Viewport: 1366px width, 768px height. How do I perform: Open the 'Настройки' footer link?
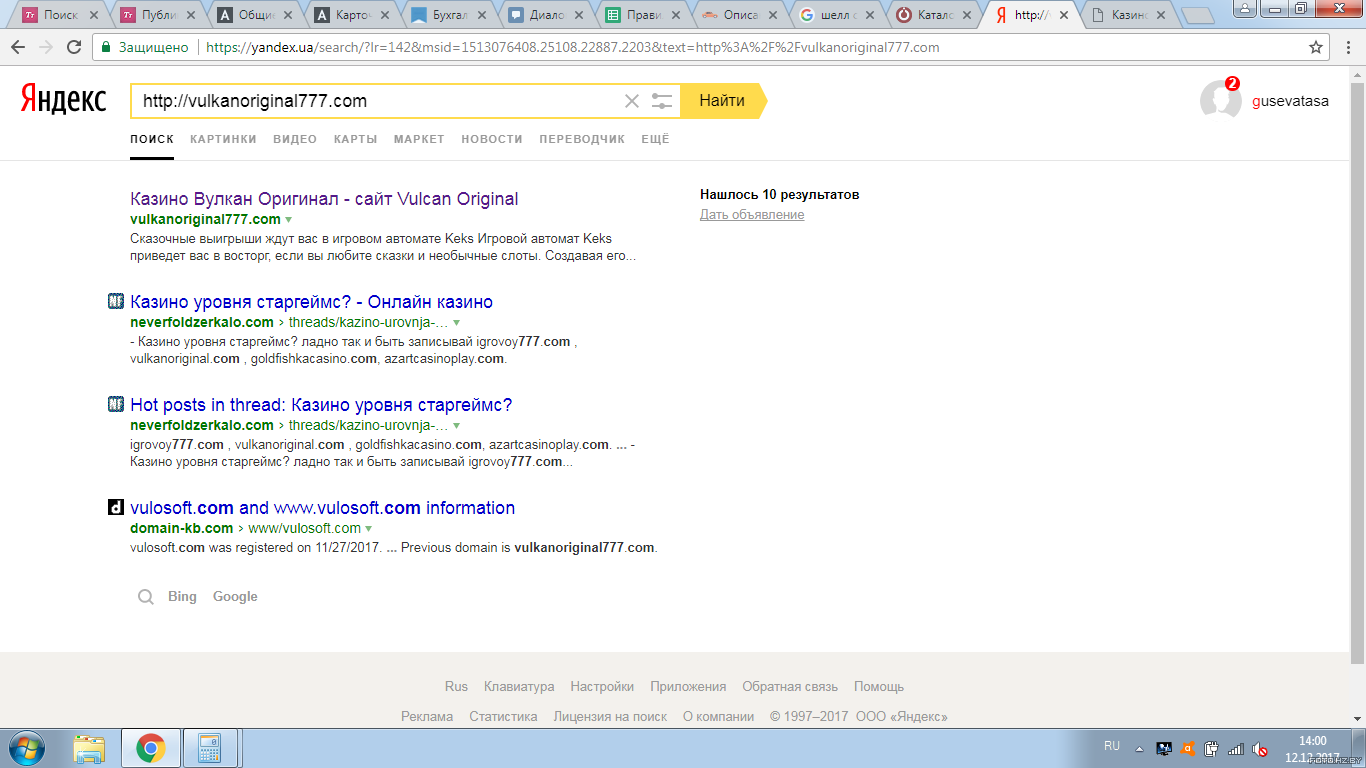click(602, 687)
